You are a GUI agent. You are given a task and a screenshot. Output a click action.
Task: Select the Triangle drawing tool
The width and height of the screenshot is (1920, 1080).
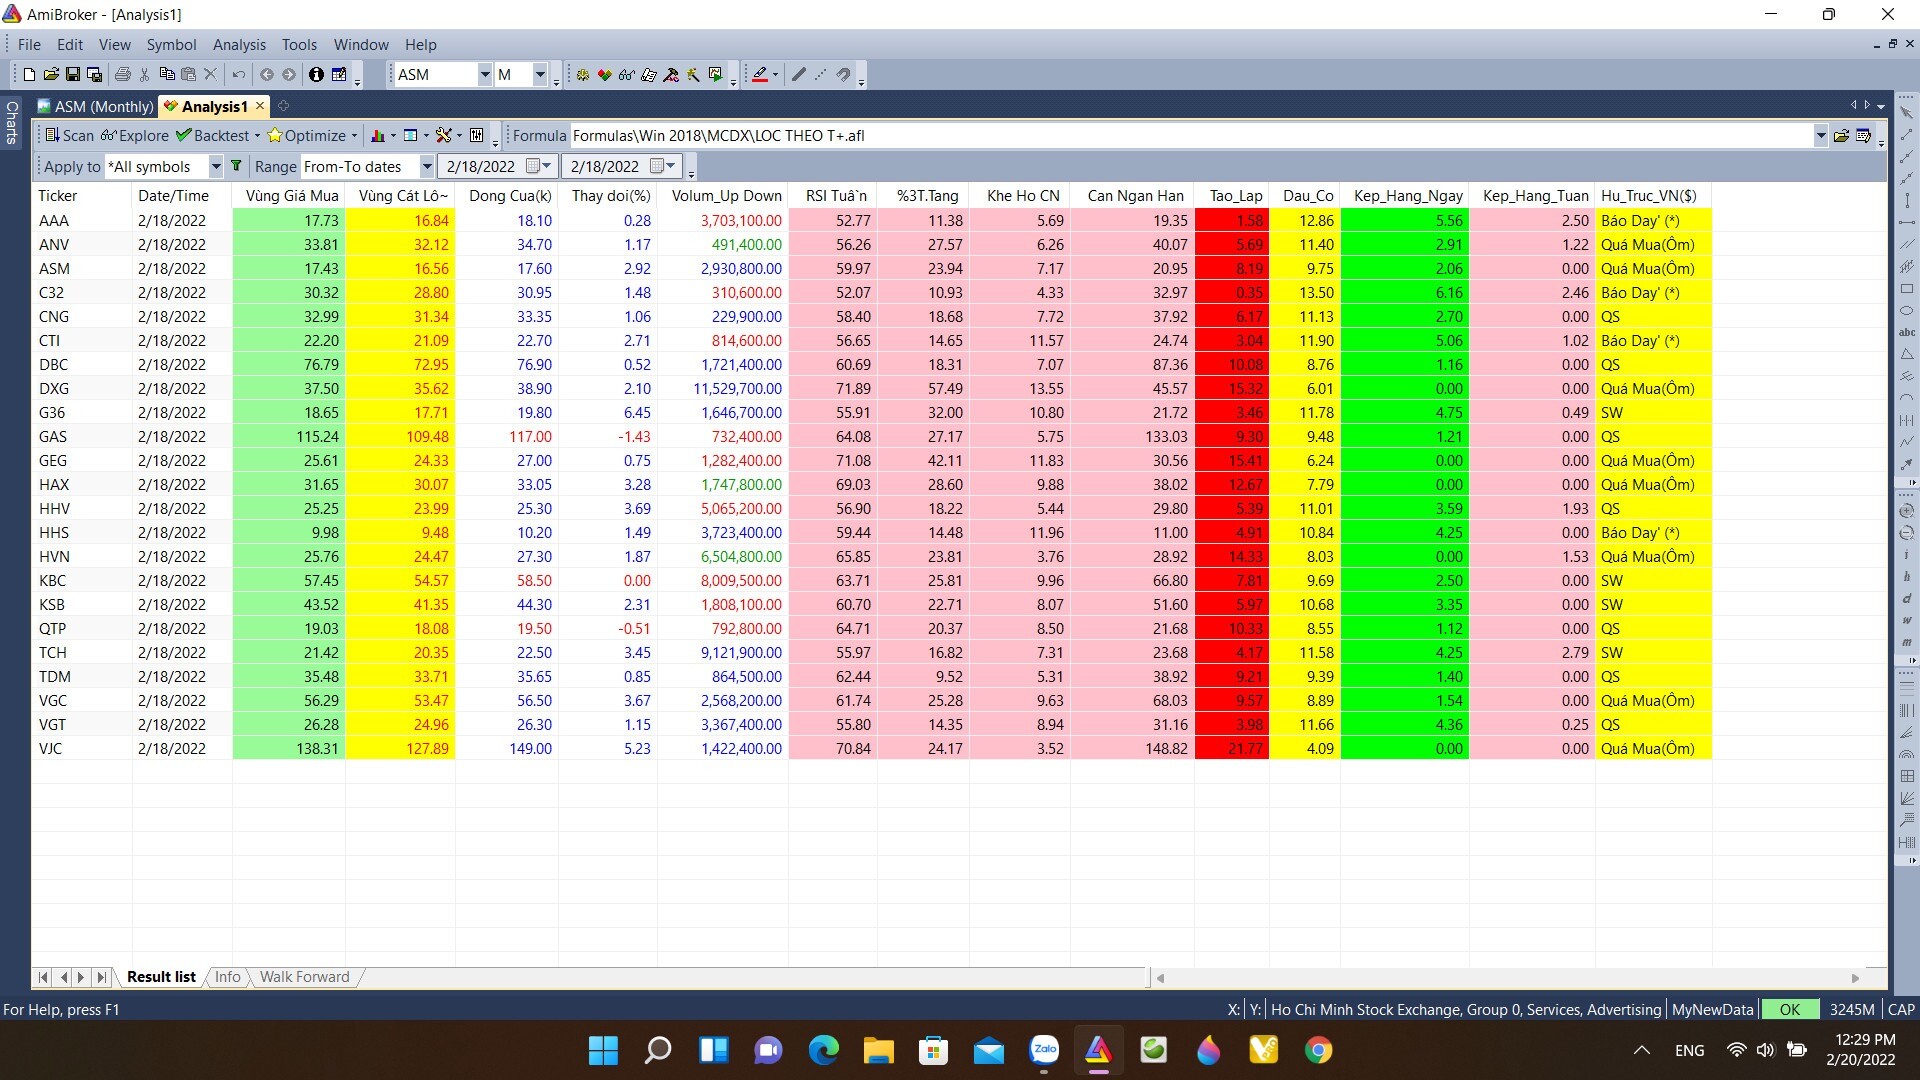pyautogui.click(x=1907, y=354)
